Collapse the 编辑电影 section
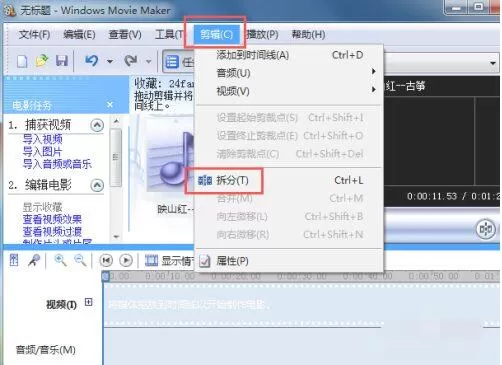The height and width of the screenshot is (365, 502). 97,185
